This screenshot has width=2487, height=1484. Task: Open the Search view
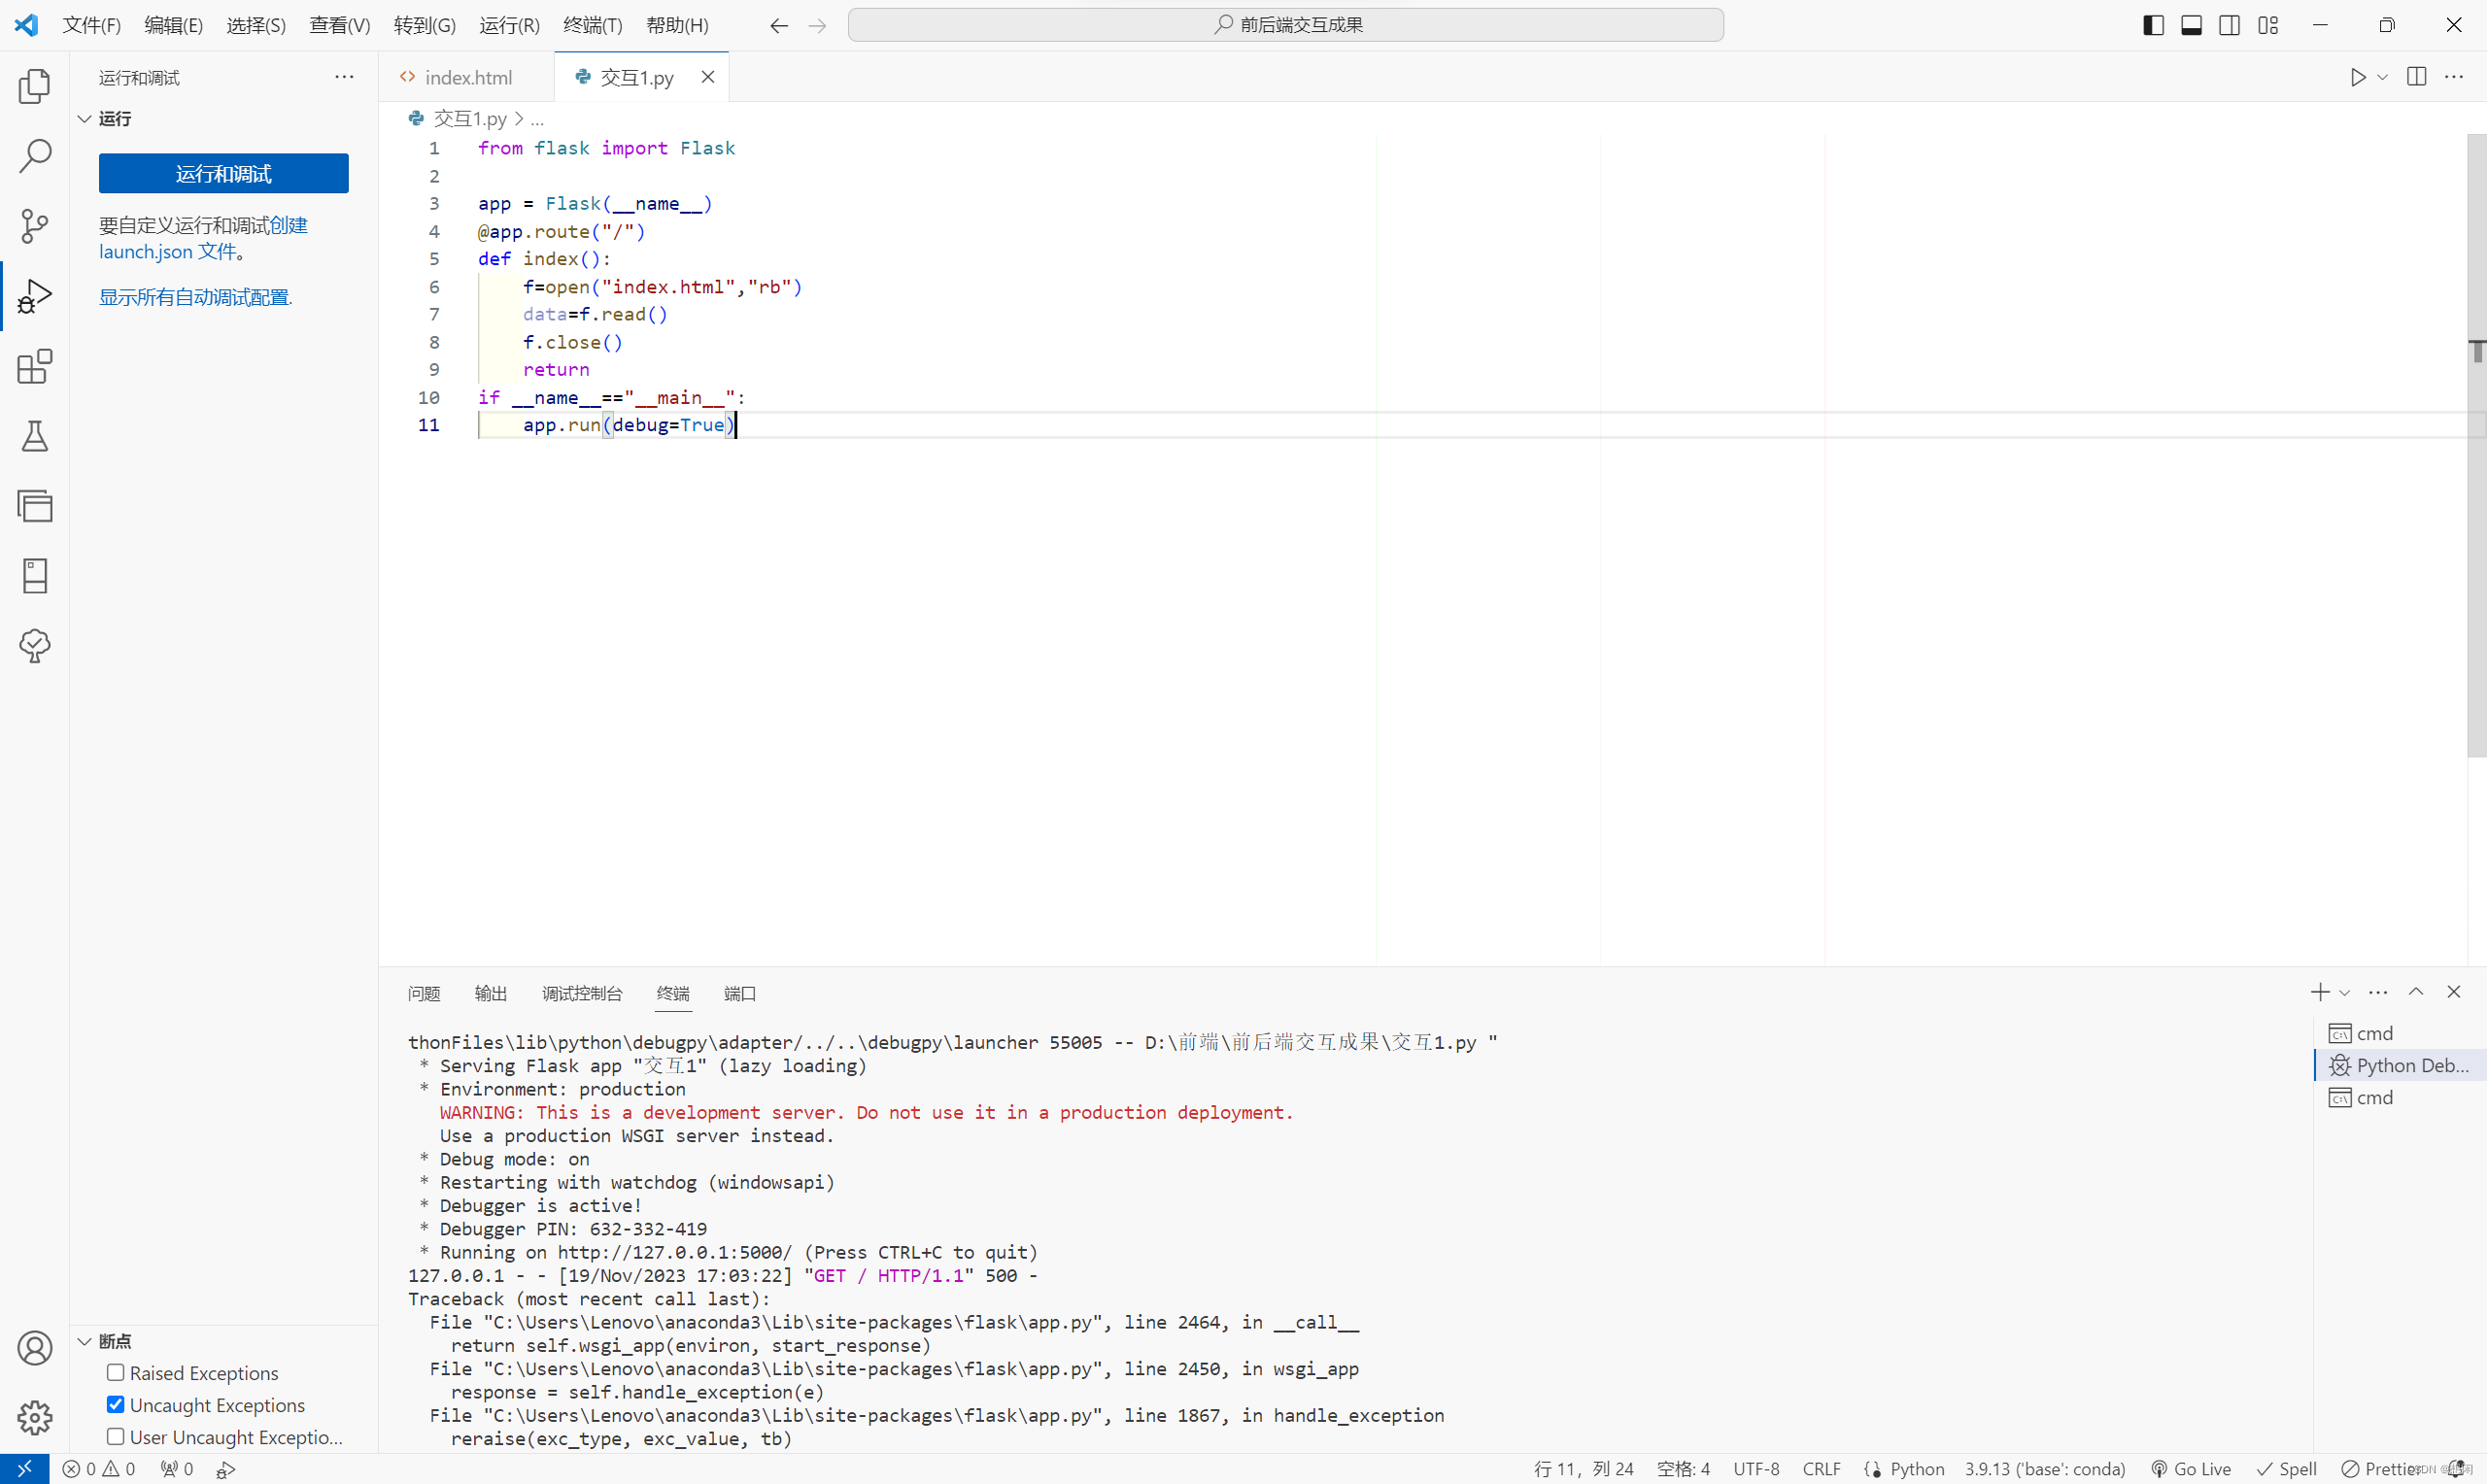point(35,156)
